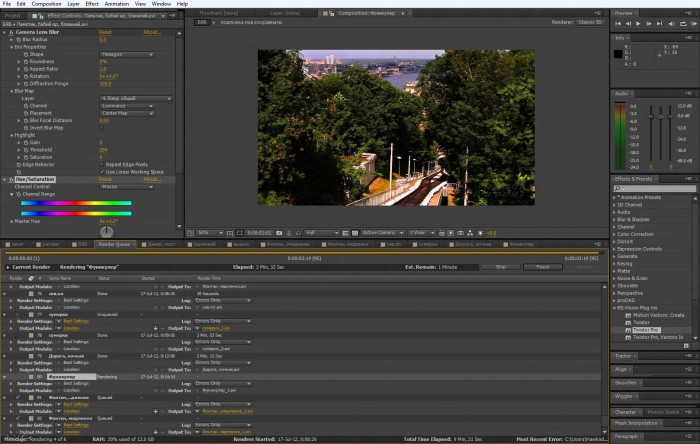
Task: Toggle the Diffraction Fringe stopwatch
Action: (x=26, y=84)
